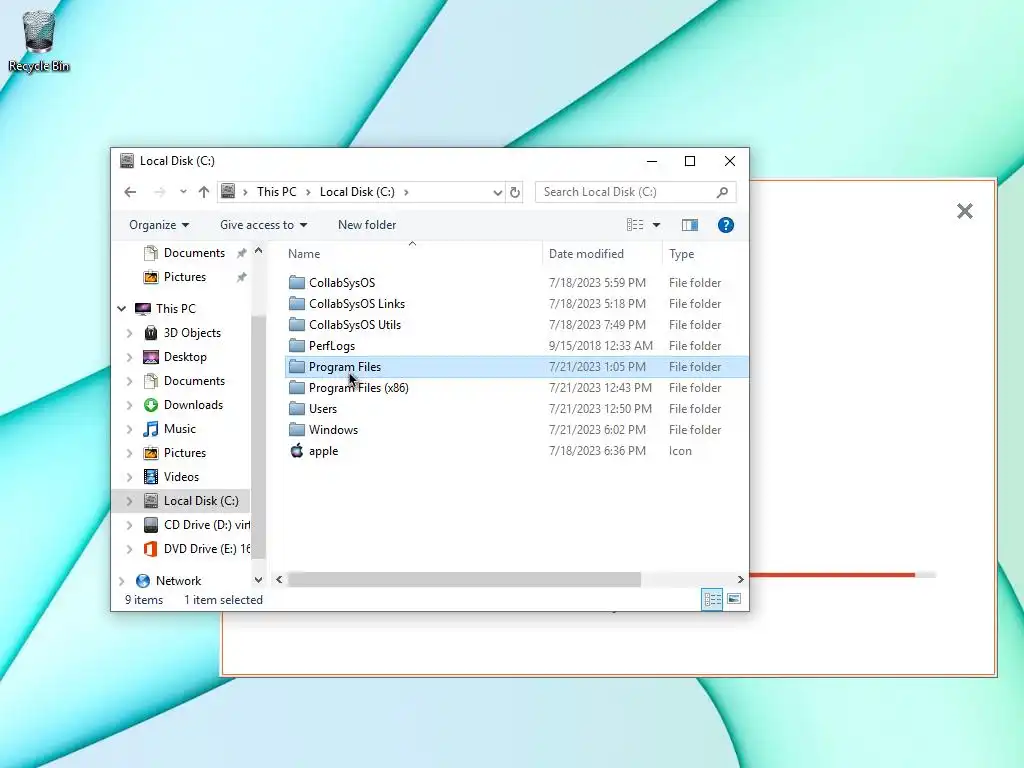Select Local Disk (C:) in navigation pane

pyautogui.click(x=201, y=501)
